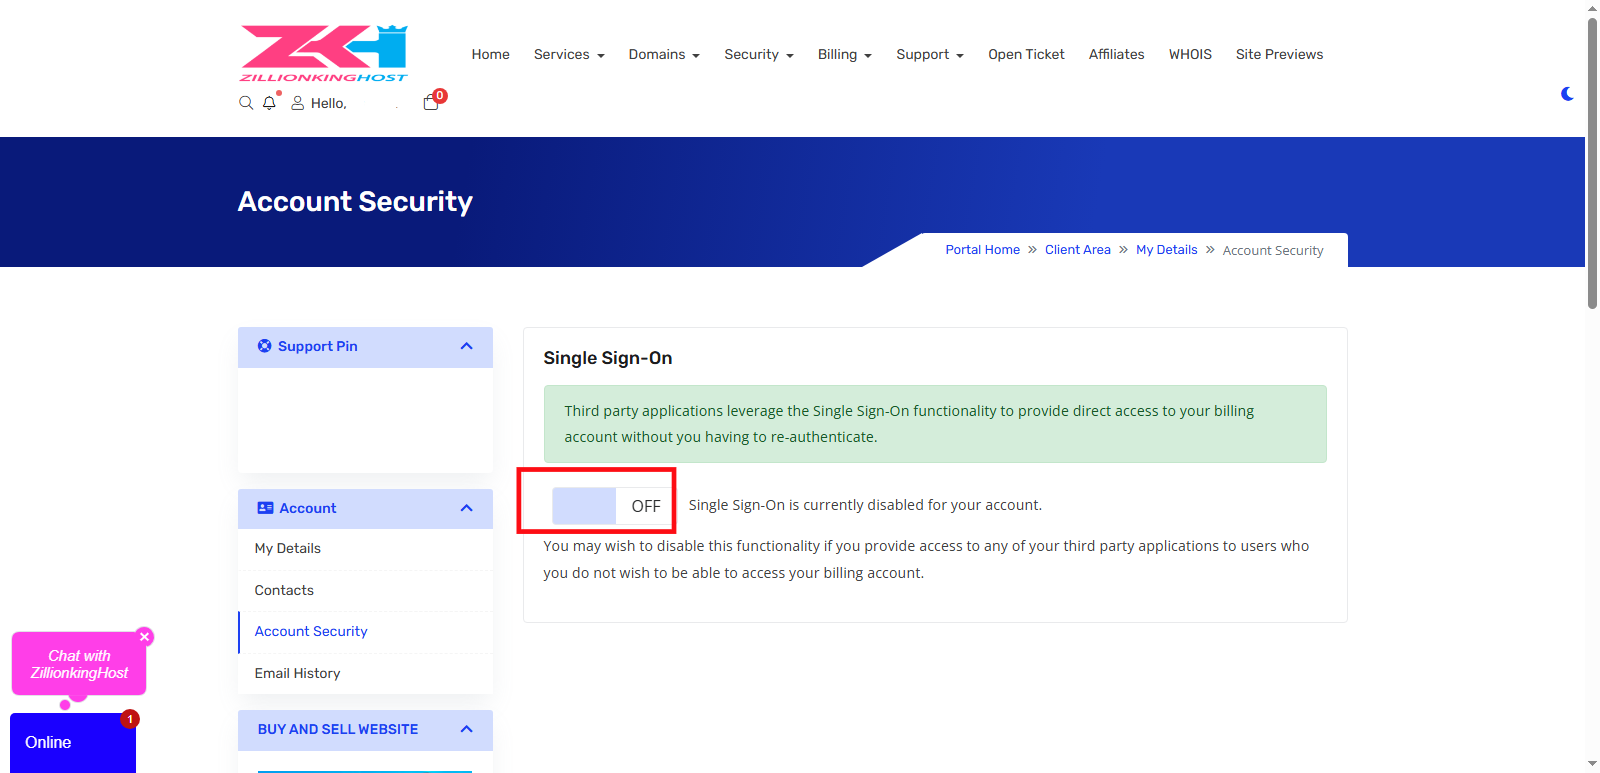
Task: Open the Services dropdown menu
Action: (568, 55)
